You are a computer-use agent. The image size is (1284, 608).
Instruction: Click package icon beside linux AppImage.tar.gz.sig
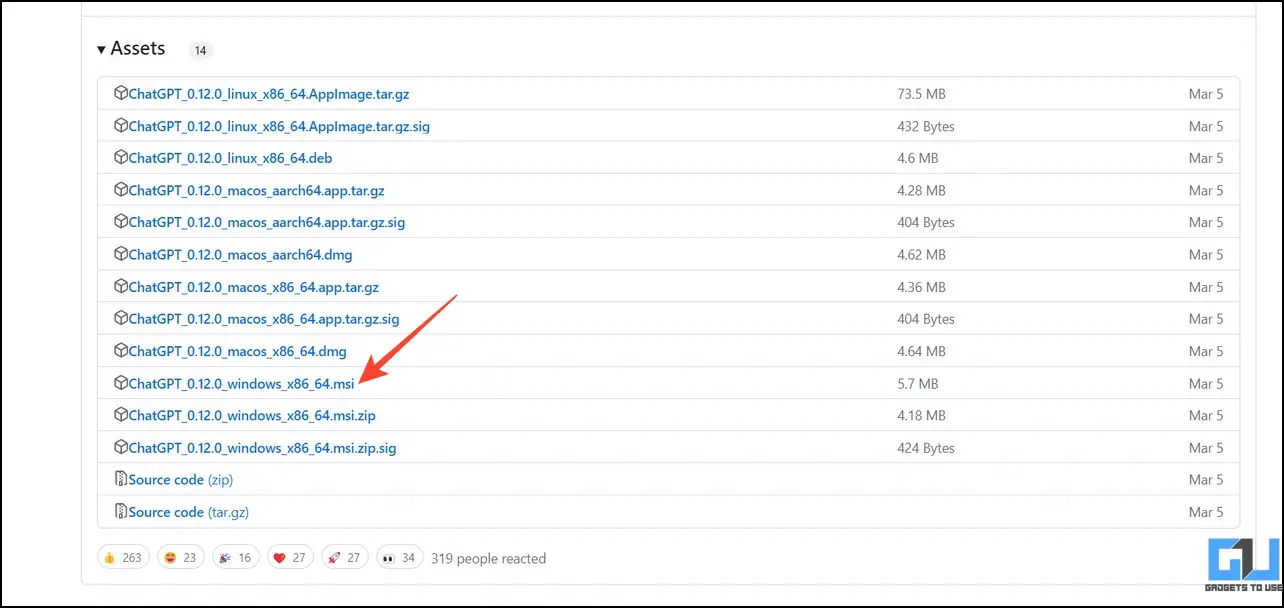coord(121,126)
